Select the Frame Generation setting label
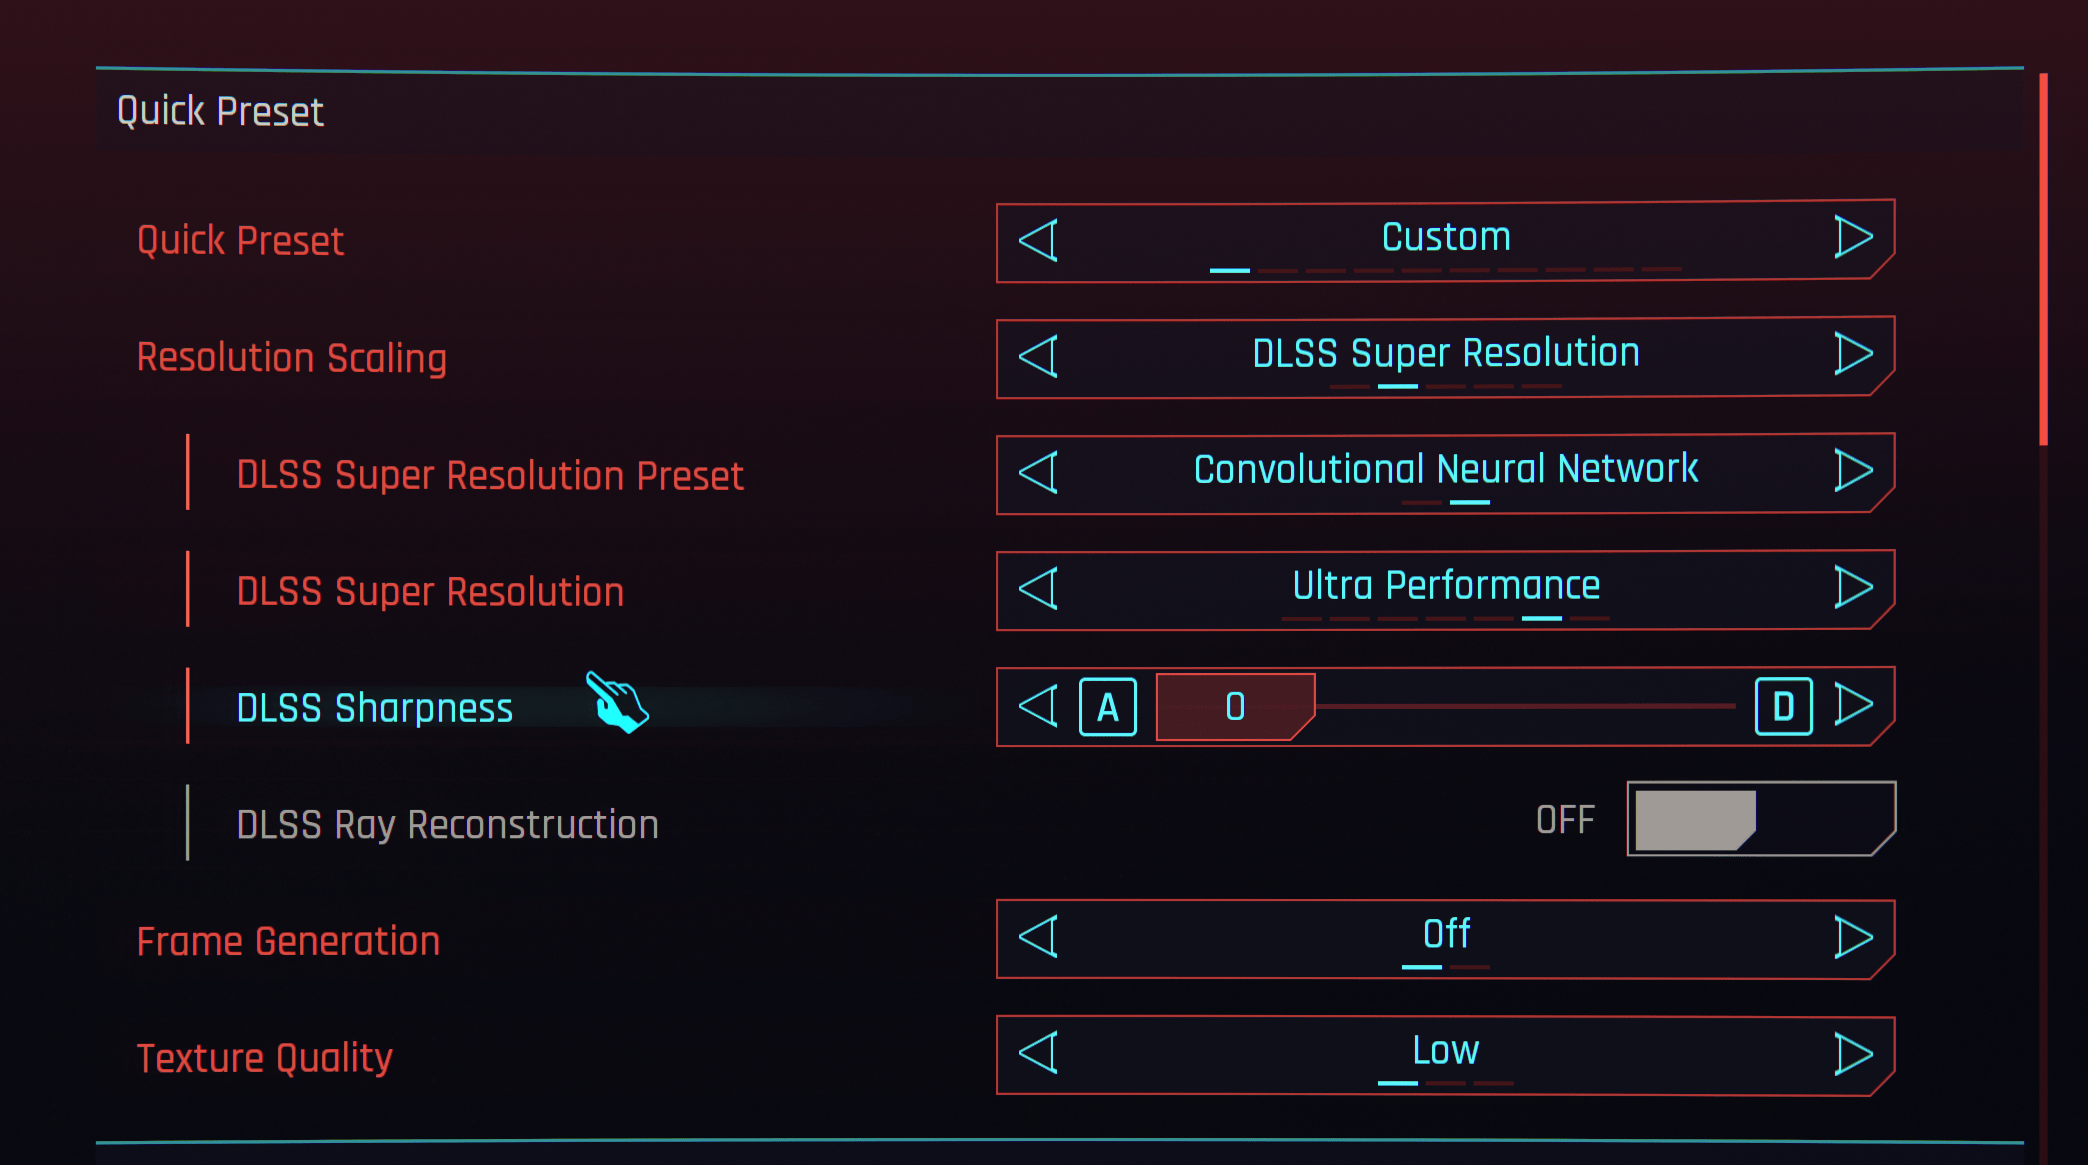This screenshot has height=1165, width=2088. [288, 942]
